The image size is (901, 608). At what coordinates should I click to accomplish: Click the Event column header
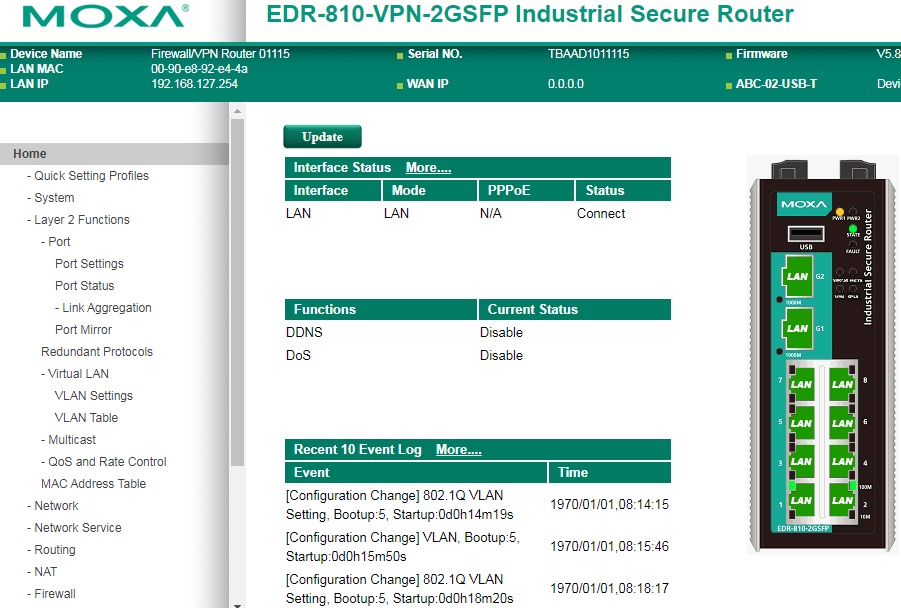tap(416, 472)
